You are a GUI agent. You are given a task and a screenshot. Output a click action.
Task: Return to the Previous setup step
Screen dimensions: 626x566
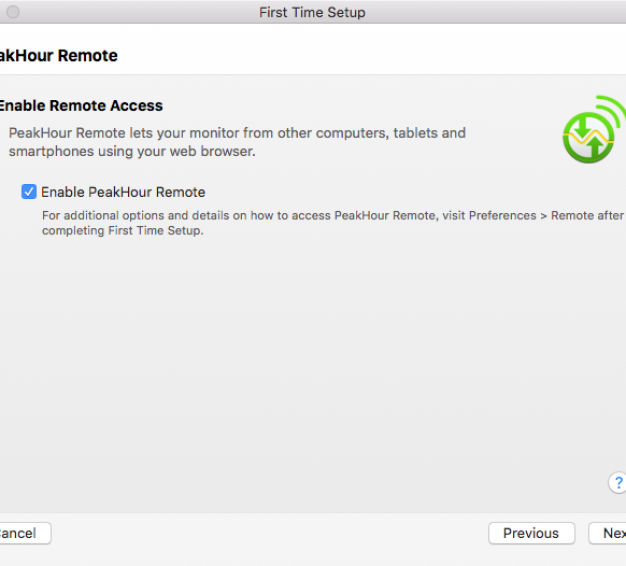coord(531,533)
